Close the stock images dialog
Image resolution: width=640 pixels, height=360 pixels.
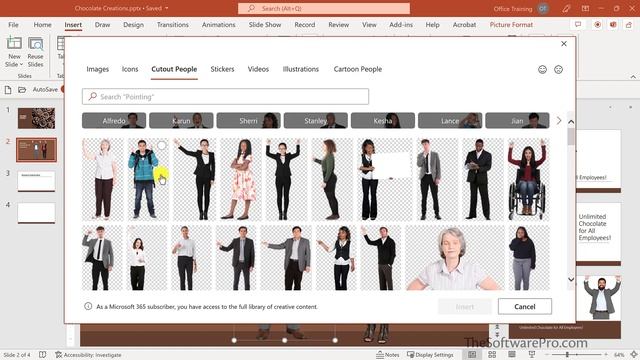(x=564, y=44)
